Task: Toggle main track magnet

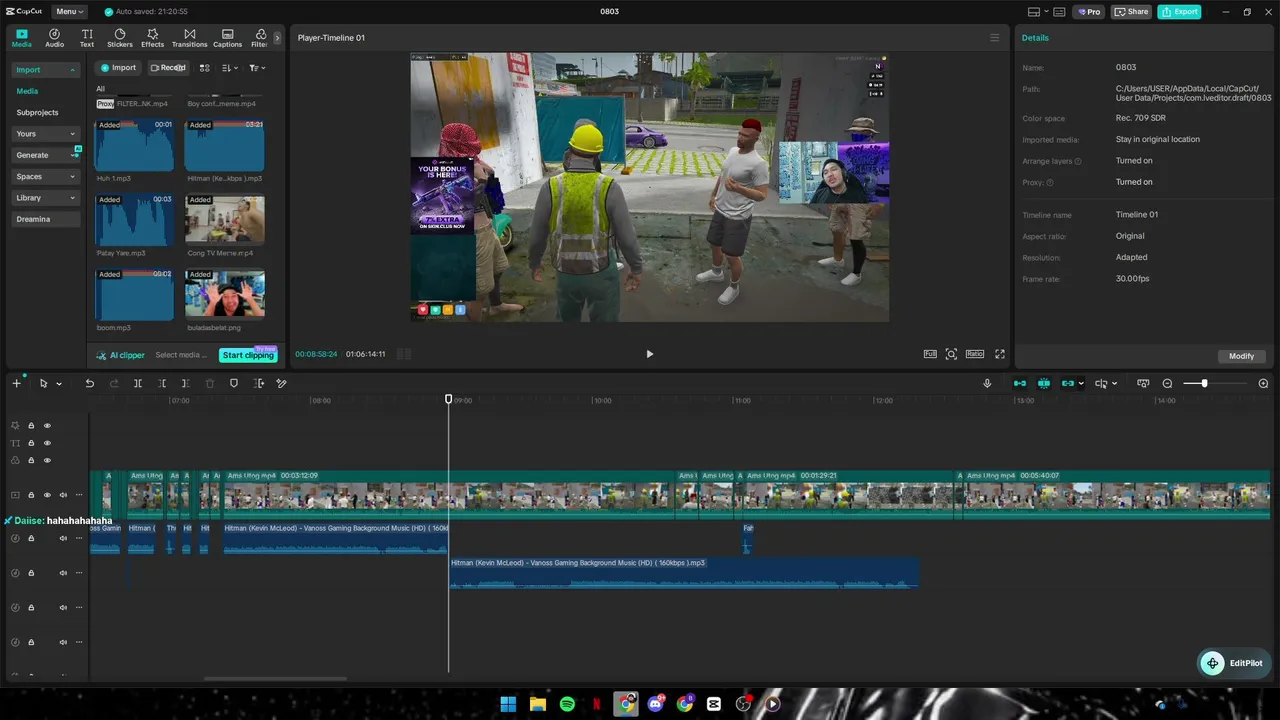Action: point(1020,384)
